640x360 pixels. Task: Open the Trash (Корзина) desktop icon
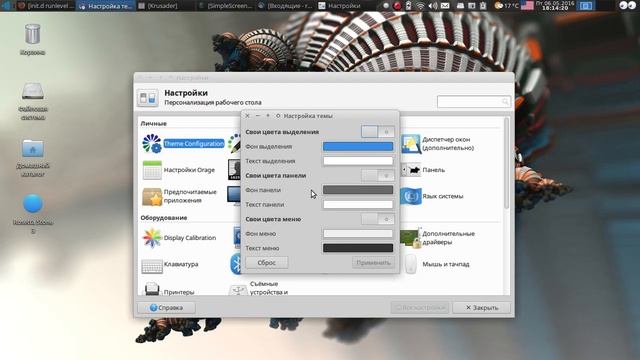(33, 33)
